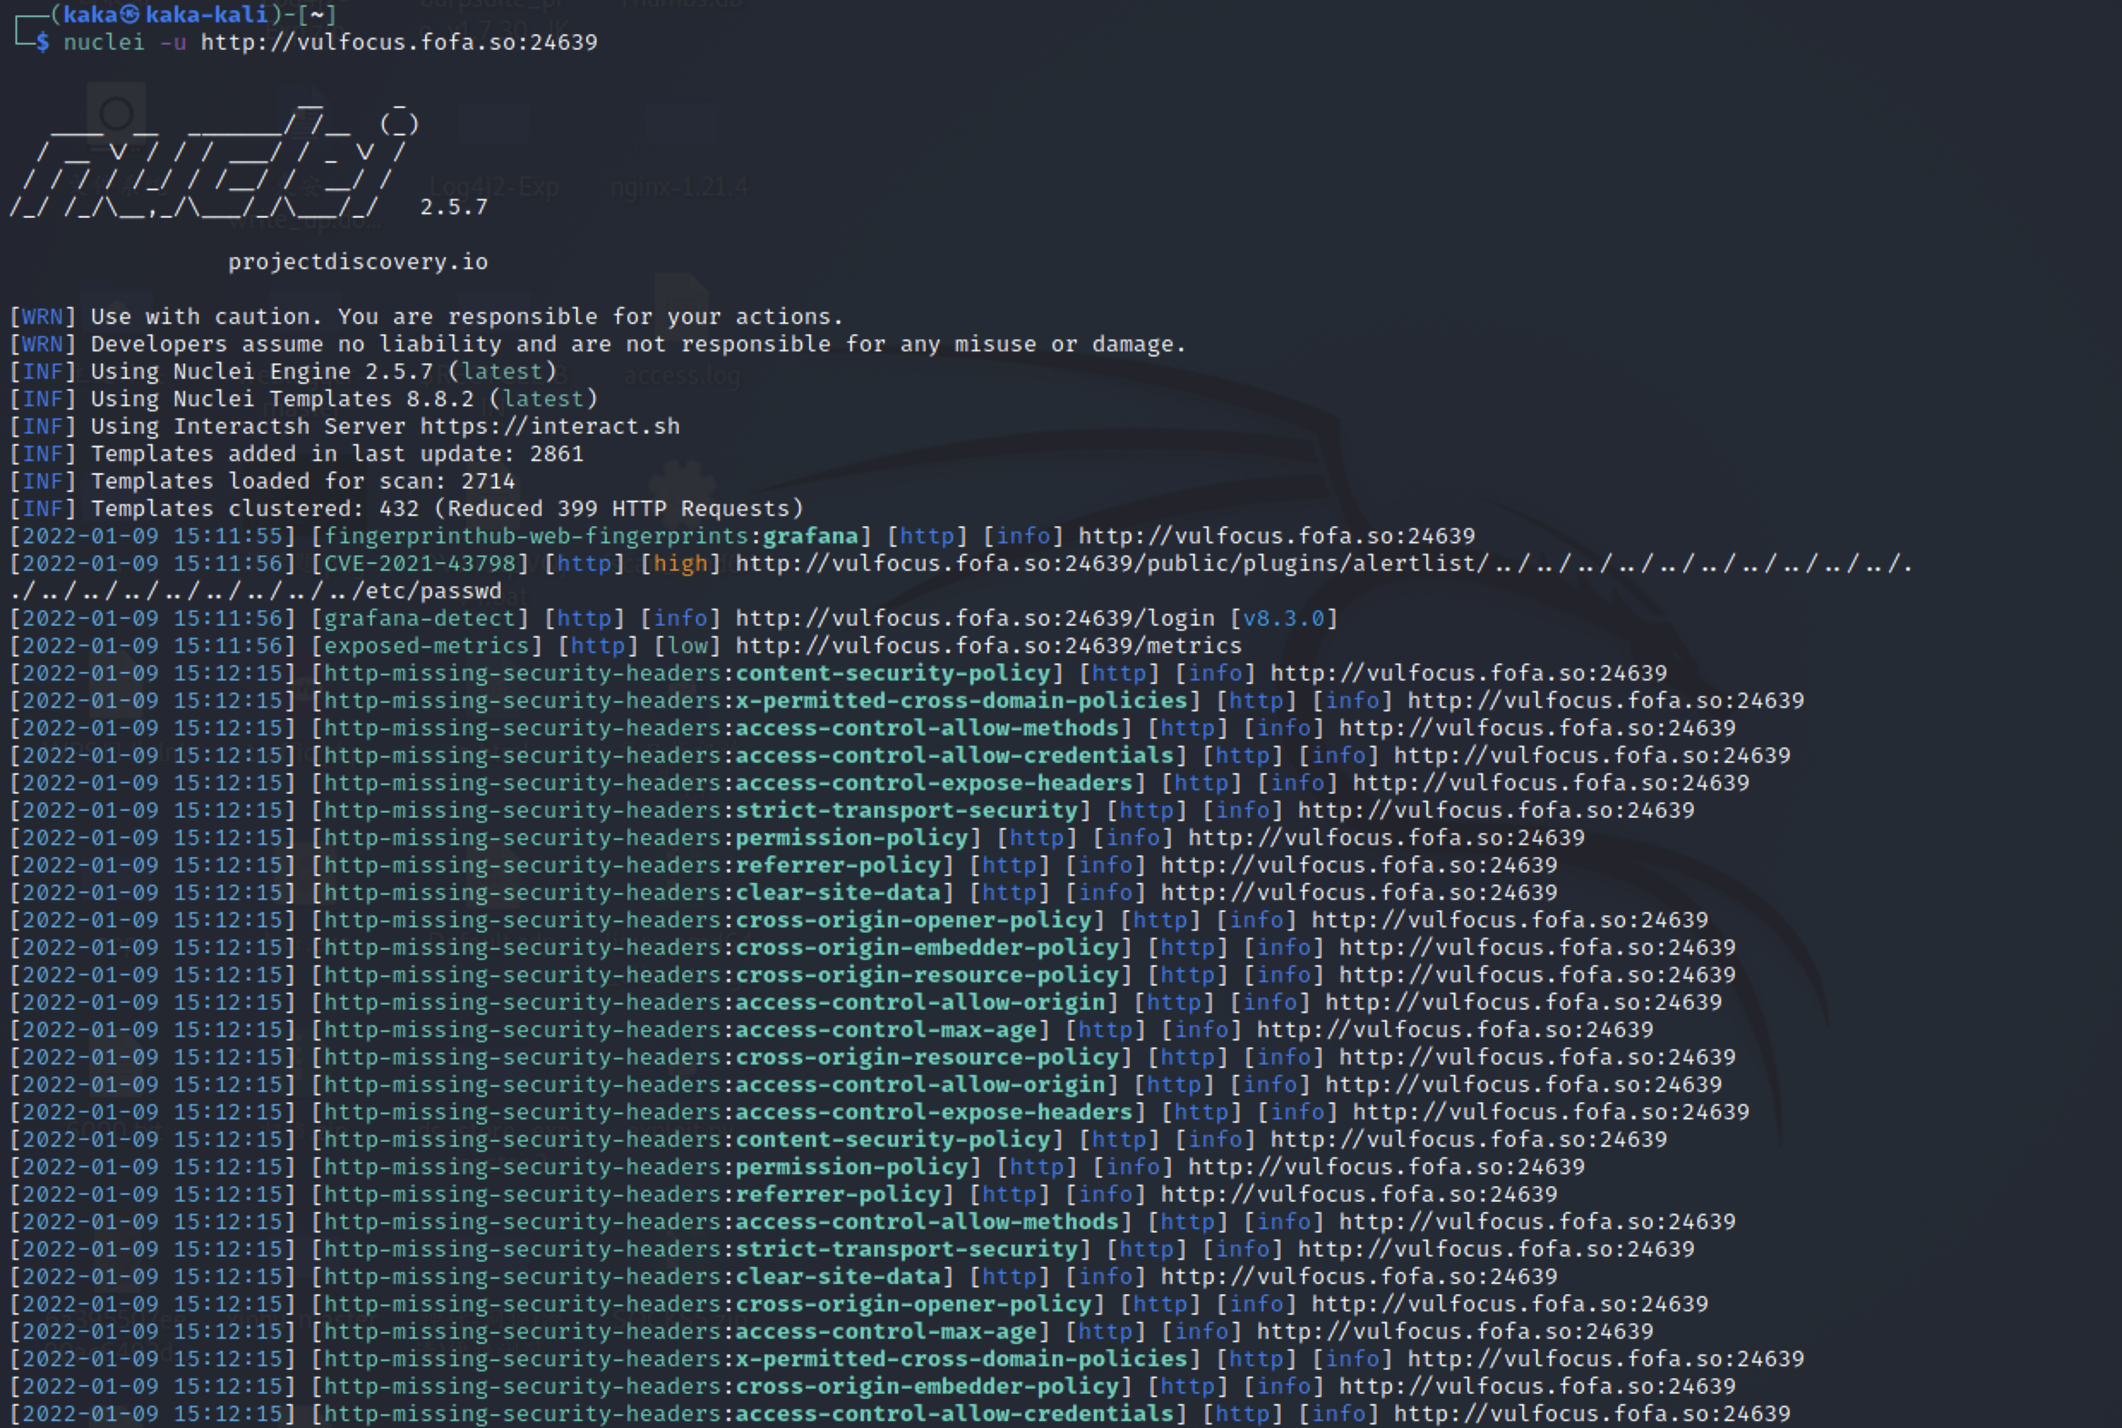Open the projectdiscovery.io link

tap(357, 262)
